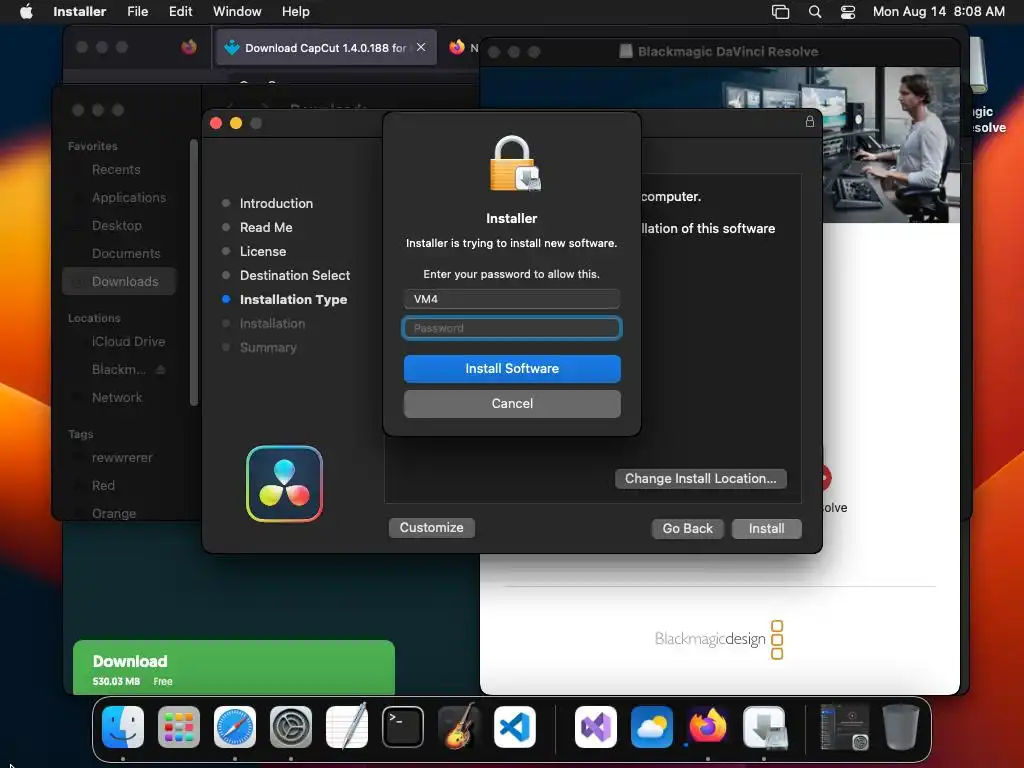Screen dimensions: 1024x768
Task: Click the Blackmagicdesign logo
Action: point(719,639)
